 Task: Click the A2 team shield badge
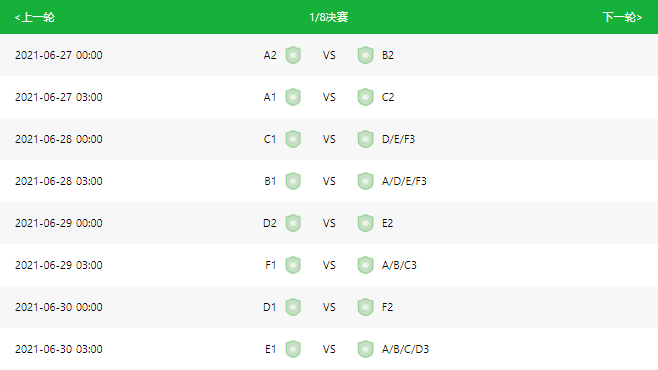click(293, 55)
